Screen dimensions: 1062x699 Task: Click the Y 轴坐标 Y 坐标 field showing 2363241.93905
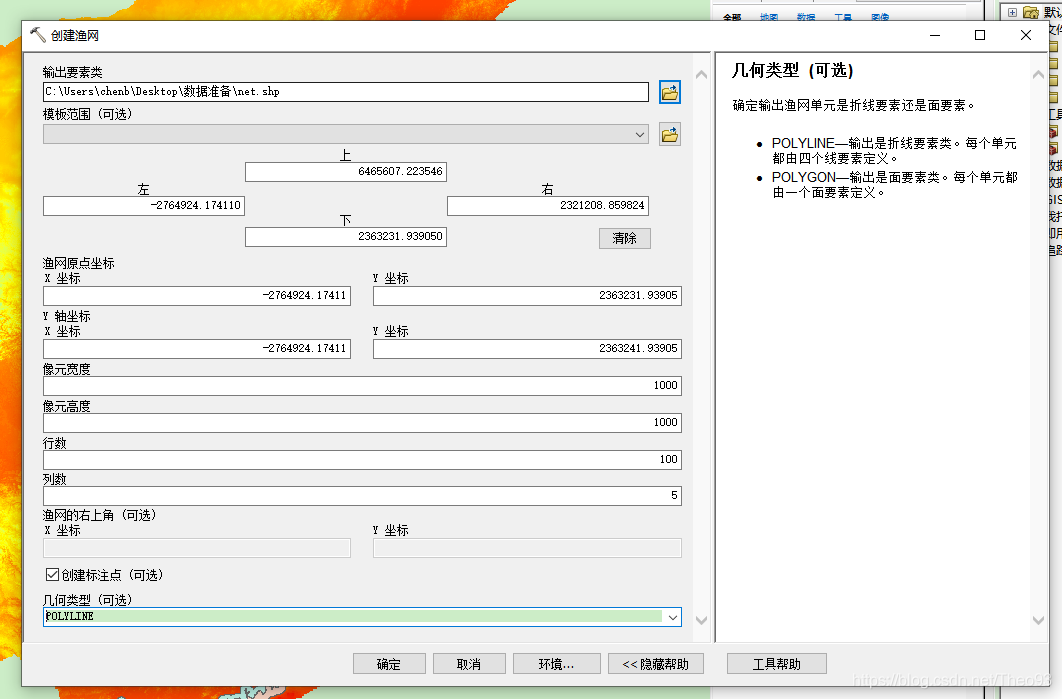tap(527, 348)
